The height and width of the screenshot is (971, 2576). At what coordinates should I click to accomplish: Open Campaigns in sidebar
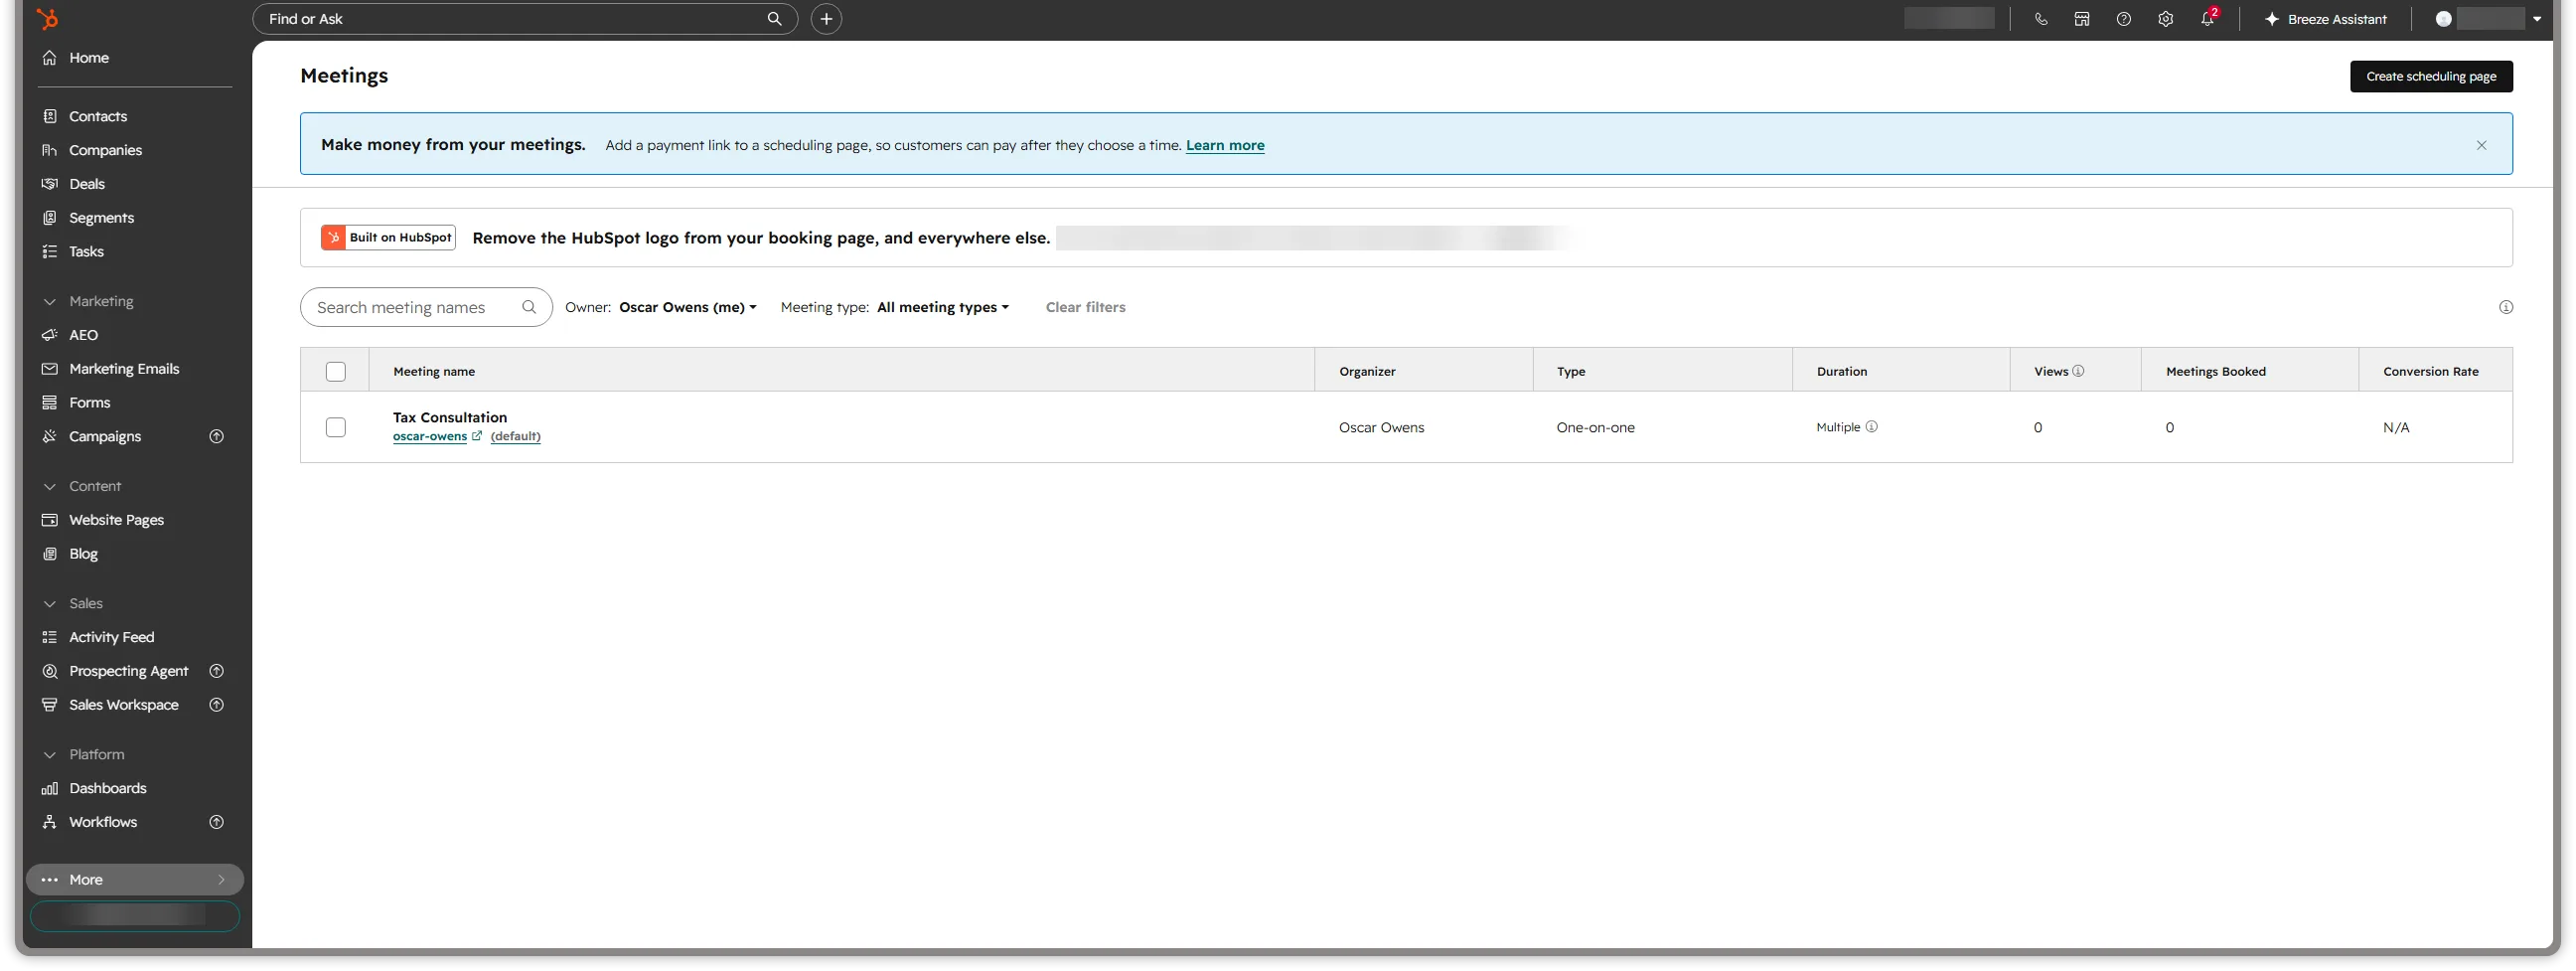tap(105, 437)
